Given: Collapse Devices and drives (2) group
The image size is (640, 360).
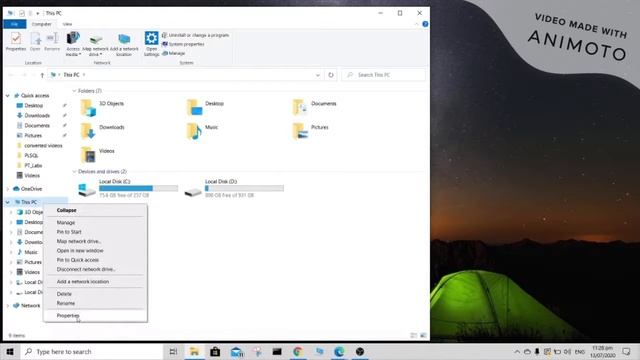Looking at the screenshot, I should 74,172.
